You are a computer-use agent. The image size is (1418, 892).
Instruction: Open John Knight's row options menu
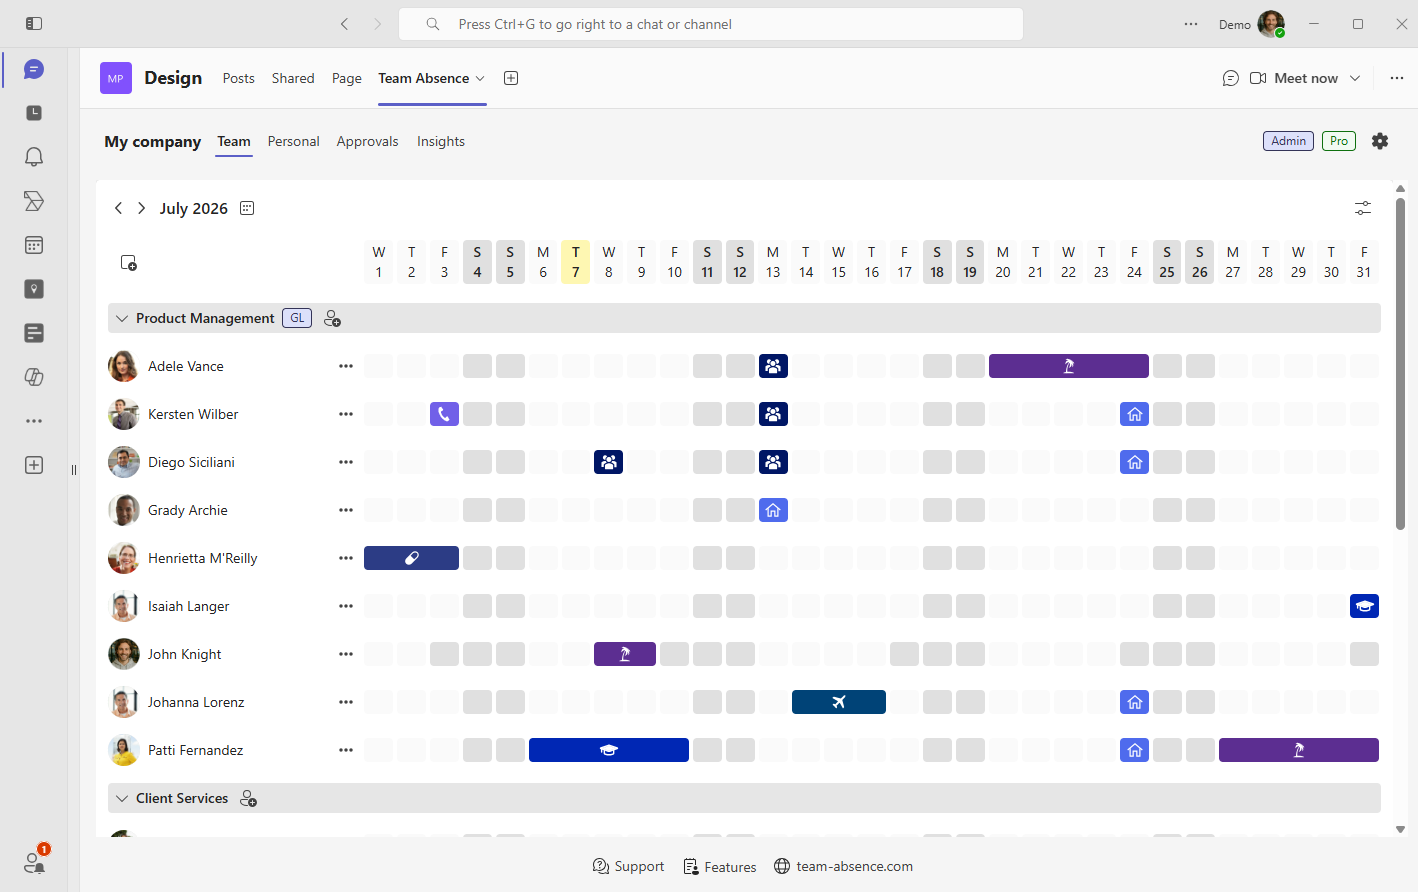(346, 654)
